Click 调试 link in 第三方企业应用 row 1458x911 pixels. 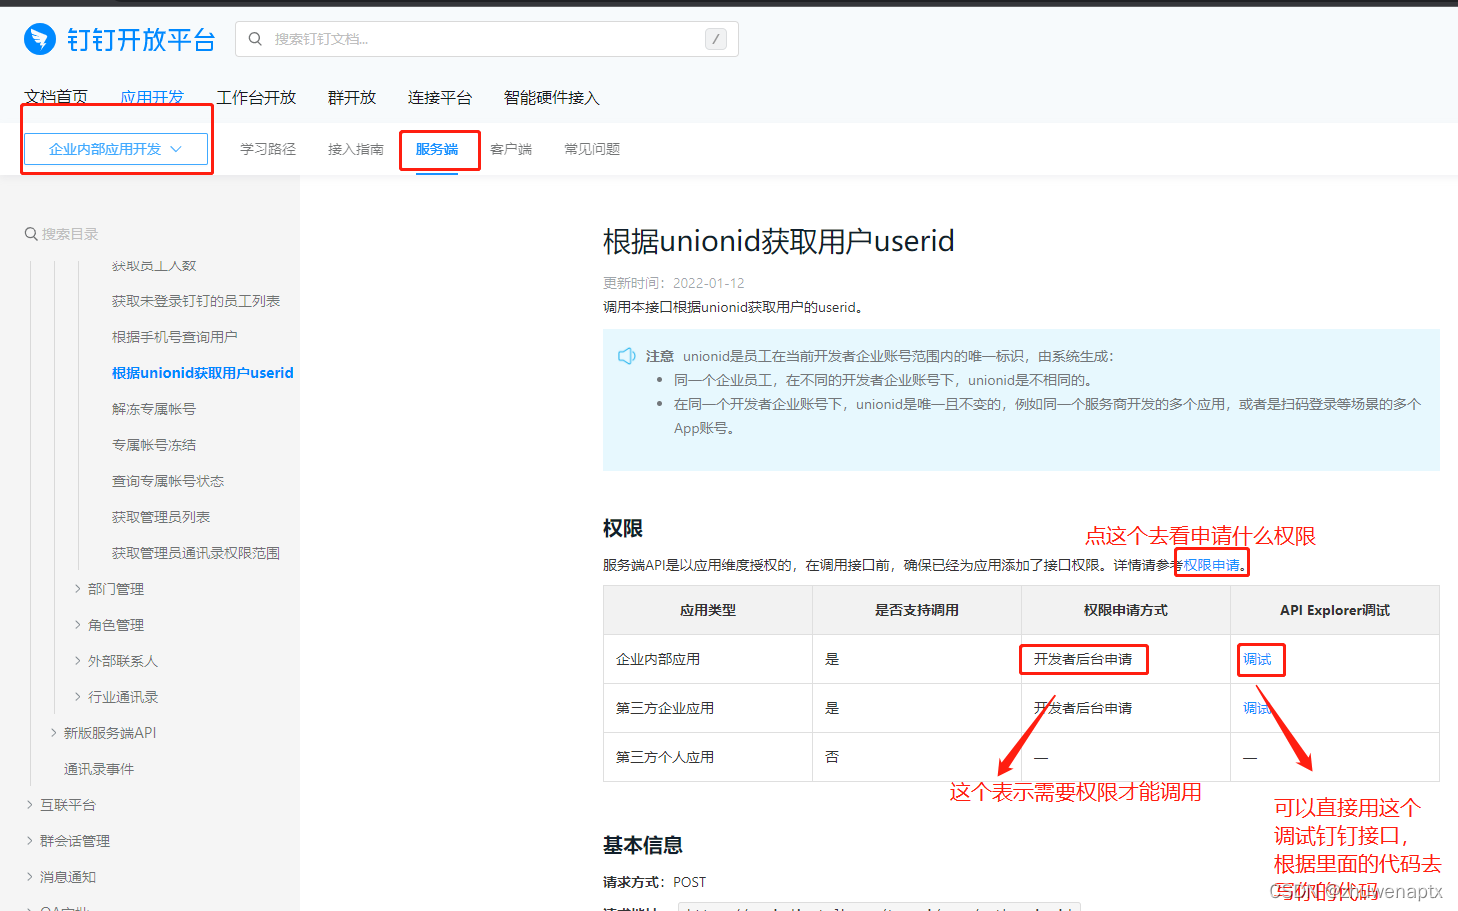[1257, 708]
